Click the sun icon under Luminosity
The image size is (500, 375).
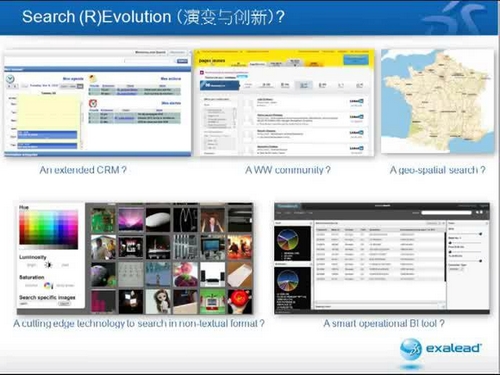coord(48,265)
